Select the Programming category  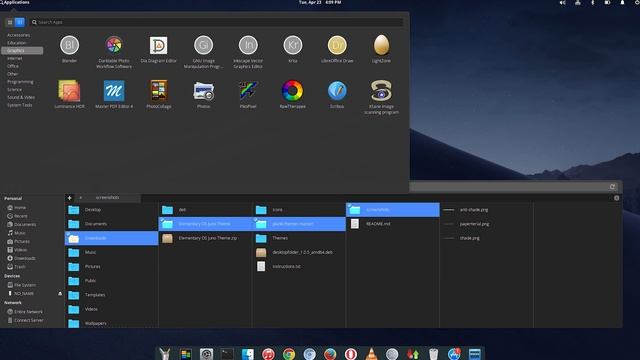click(20, 82)
